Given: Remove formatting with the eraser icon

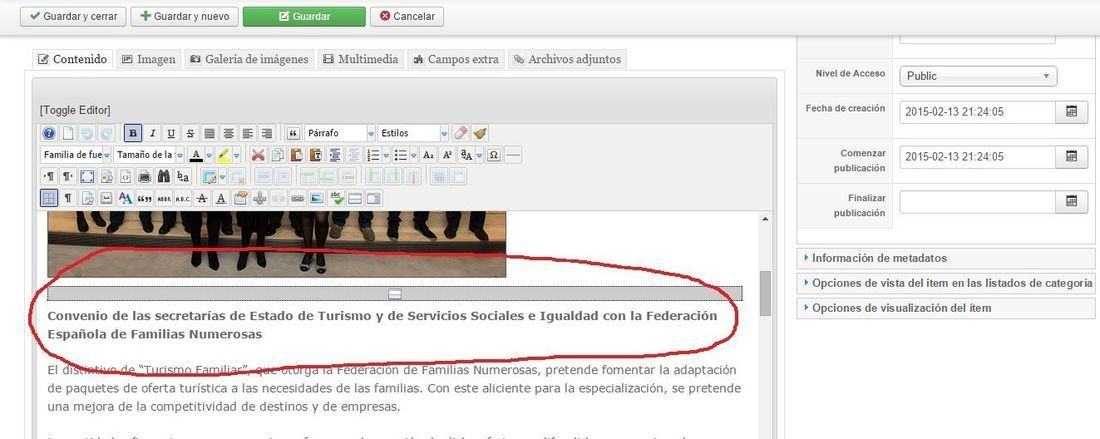Looking at the screenshot, I should point(460,133).
